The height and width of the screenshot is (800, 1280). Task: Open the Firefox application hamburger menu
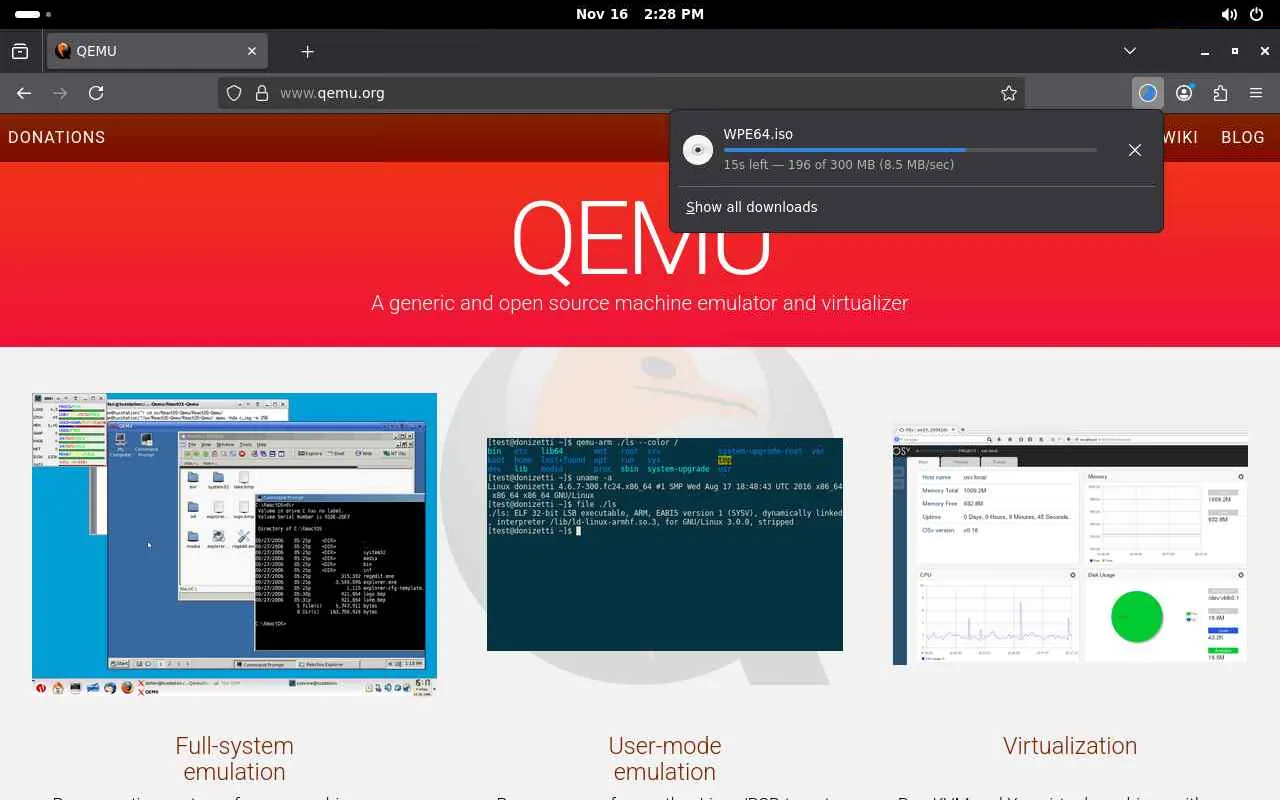(1256, 93)
